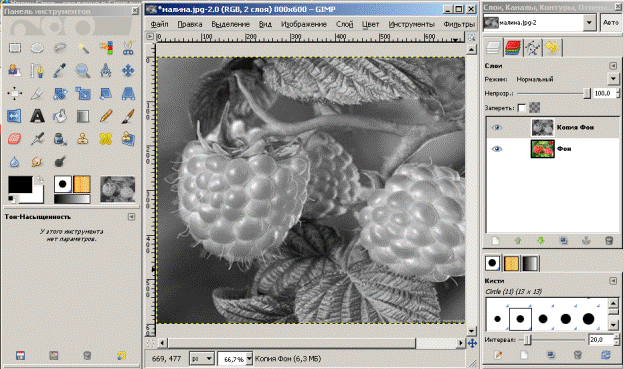Image resolution: width=624 pixels, height=369 pixels.
Task: Select the Scale tool
Action: point(83,94)
